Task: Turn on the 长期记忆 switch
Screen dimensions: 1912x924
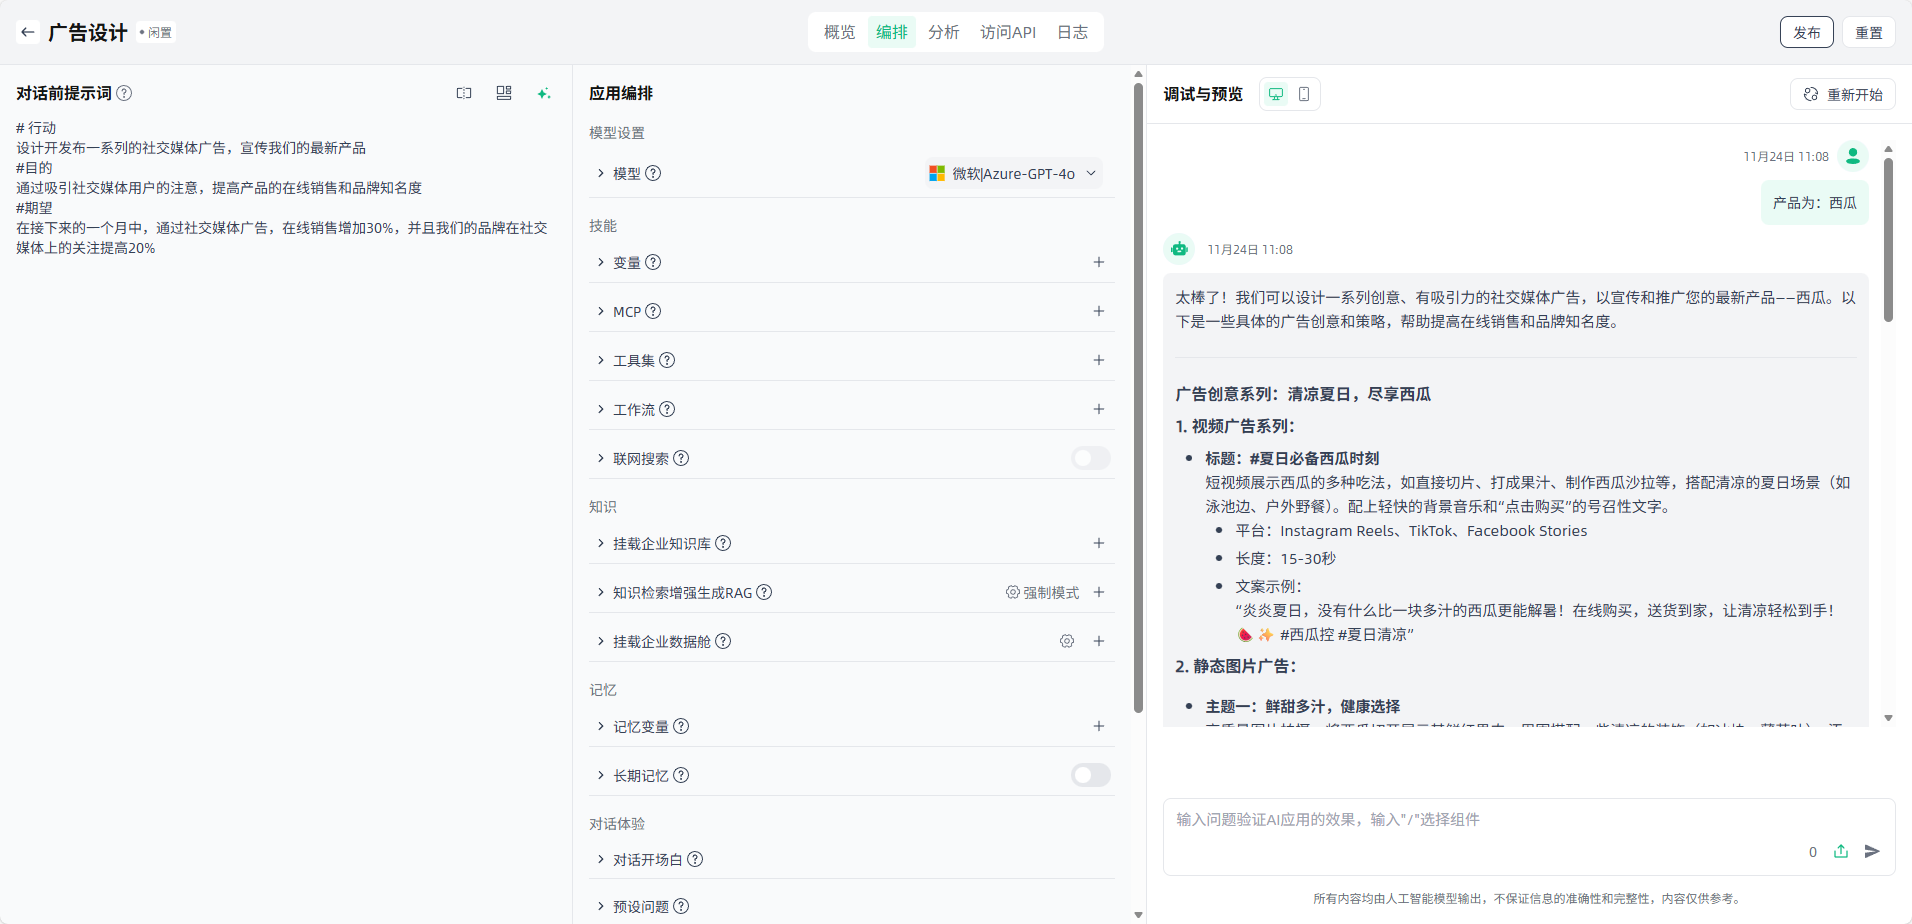Action: [x=1090, y=775]
